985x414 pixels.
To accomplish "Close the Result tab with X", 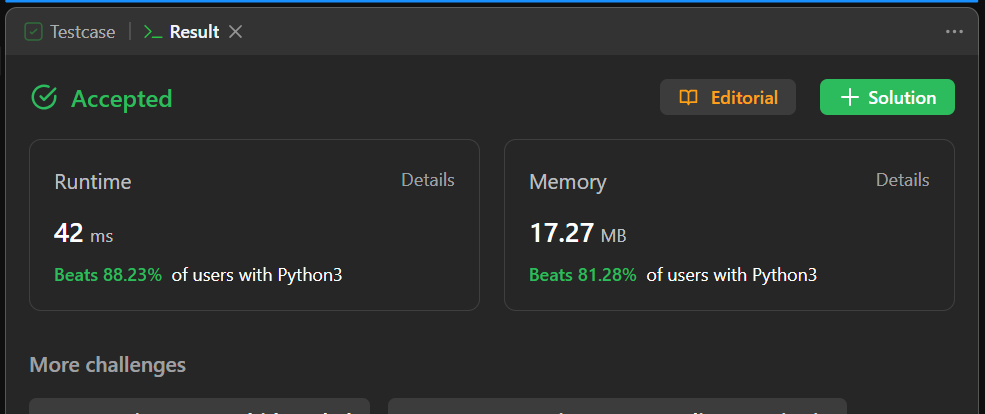I will click(x=236, y=32).
